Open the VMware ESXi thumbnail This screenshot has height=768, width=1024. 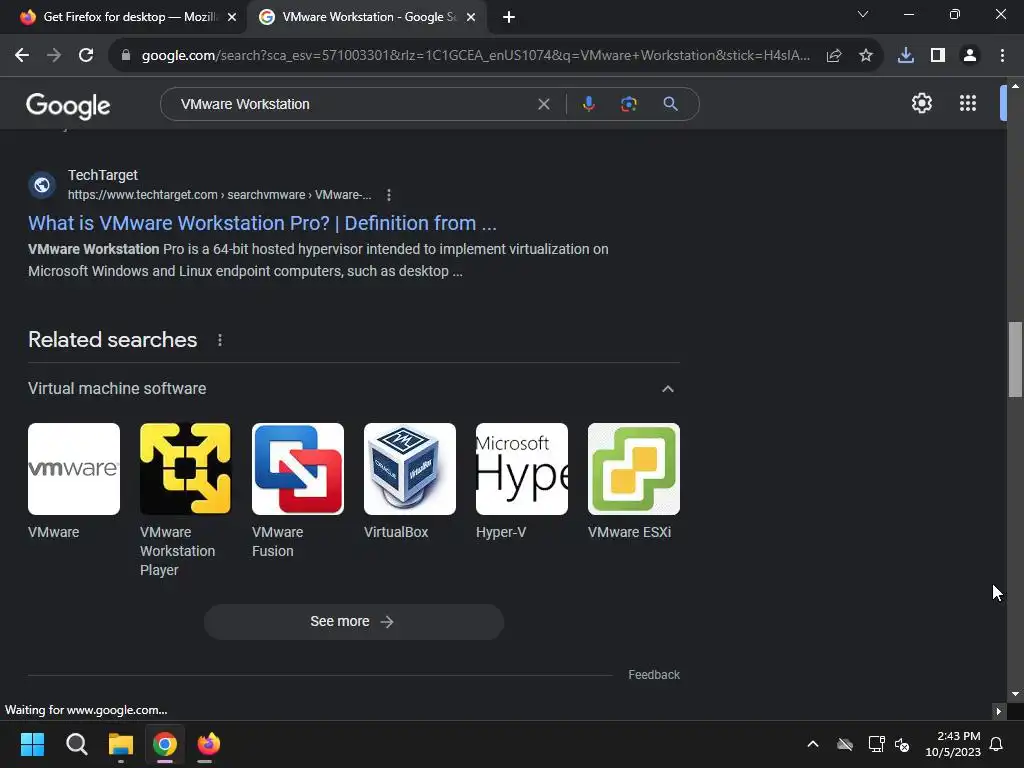(633, 469)
